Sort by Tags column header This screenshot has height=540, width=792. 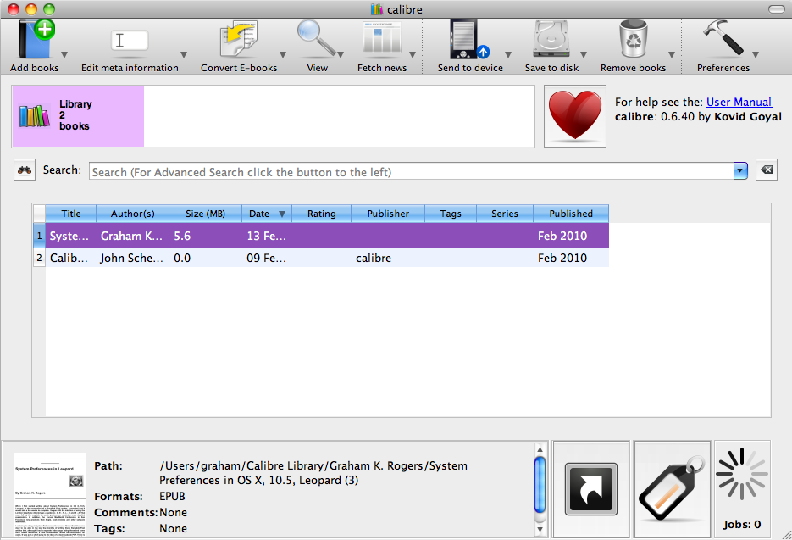click(x=451, y=214)
